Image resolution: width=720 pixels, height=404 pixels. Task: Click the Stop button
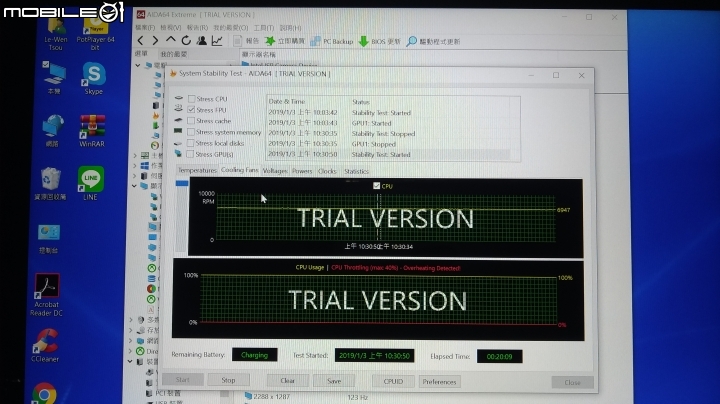pyautogui.click(x=228, y=380)
